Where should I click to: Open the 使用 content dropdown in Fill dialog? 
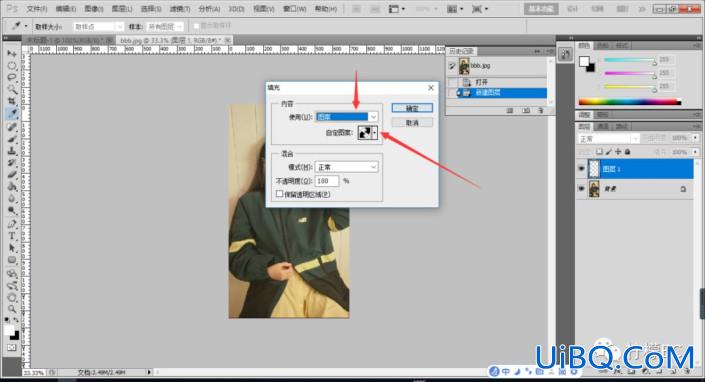pos(347,117)
